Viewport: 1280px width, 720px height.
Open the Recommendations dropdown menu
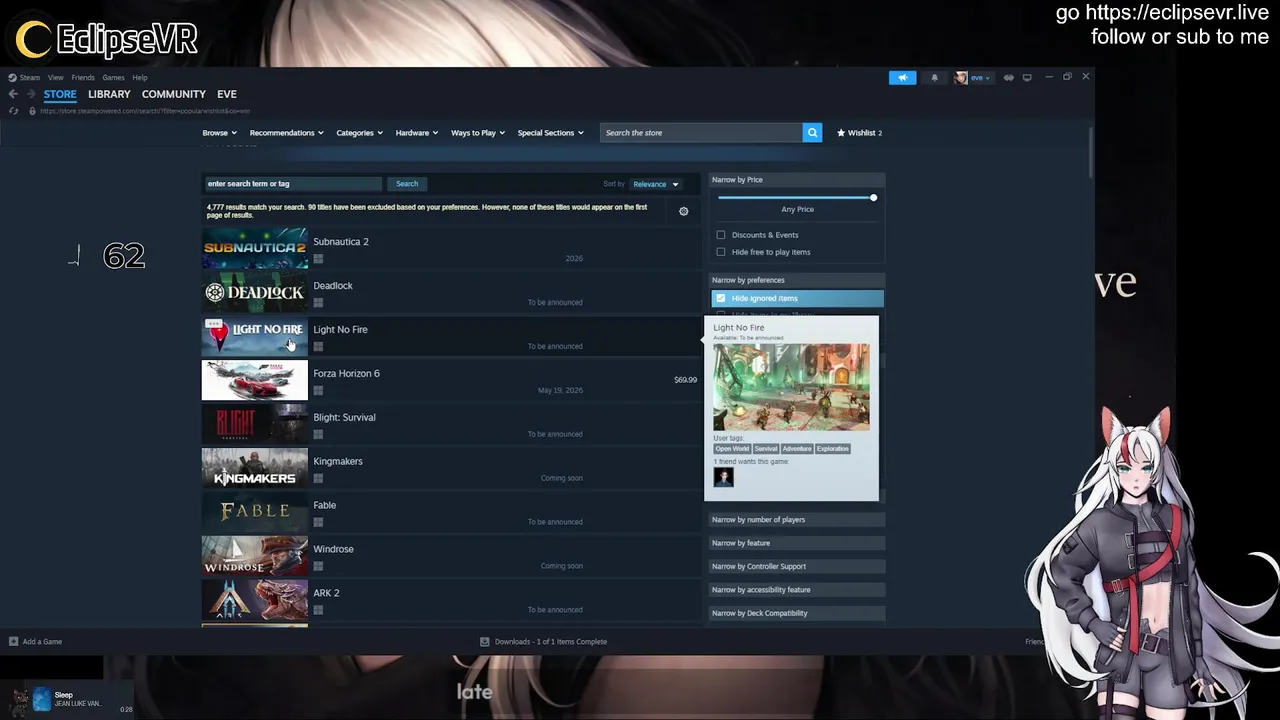(x=287, y=132)
